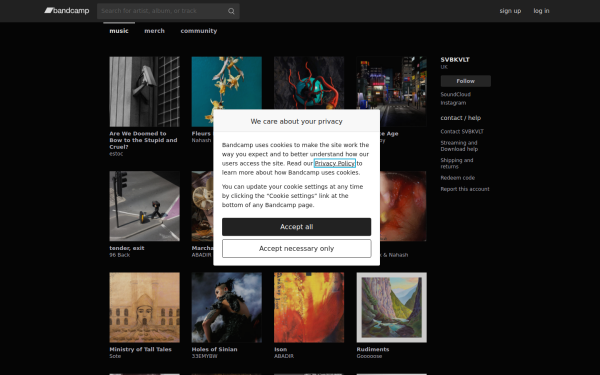Open Streaming and Download help

(459, 146)
